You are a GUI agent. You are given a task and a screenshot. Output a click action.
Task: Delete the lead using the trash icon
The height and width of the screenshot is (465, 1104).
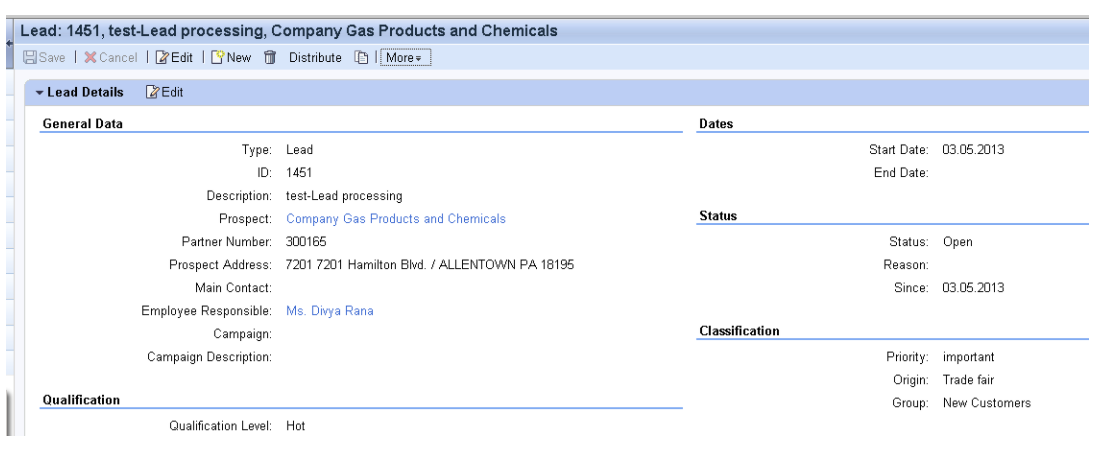point(270,58)
